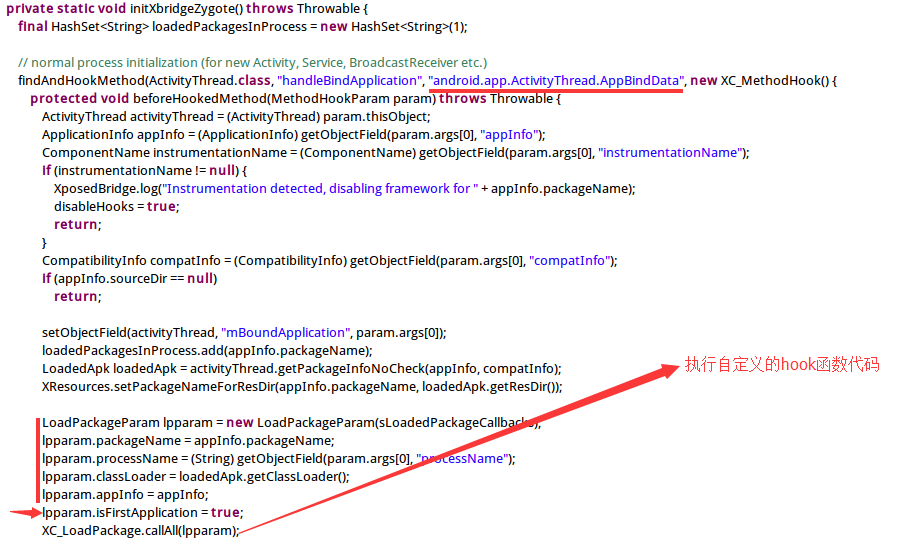
Task: Click the loadedPackagesInProcess variable declaration
Action: pyautogui.click(x=229, y=27)
